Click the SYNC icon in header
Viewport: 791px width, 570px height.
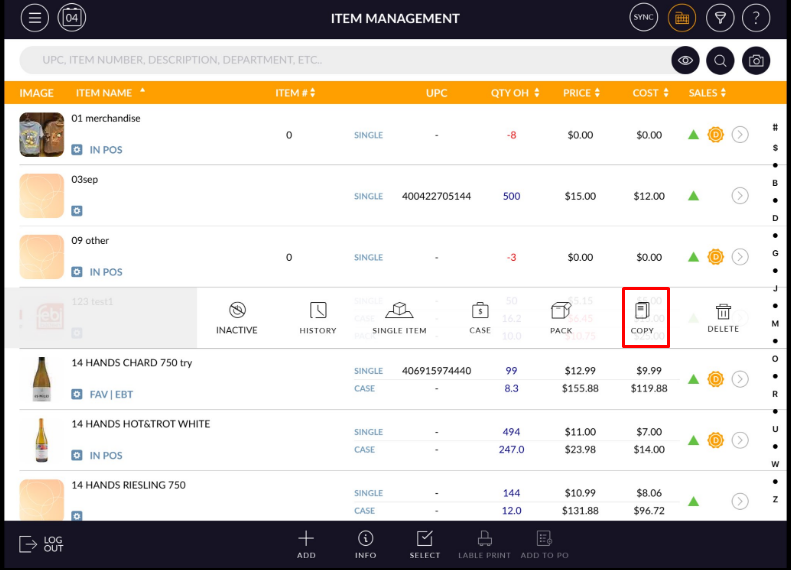click(643, 18)
